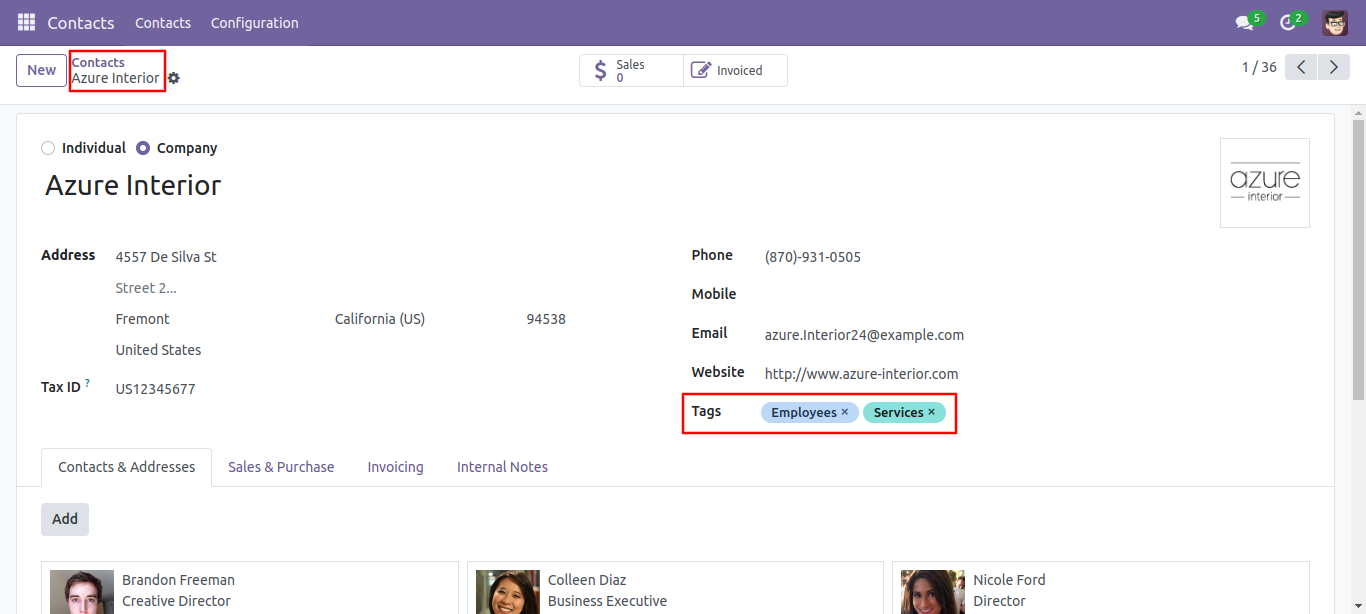
Task: Edit the ZIP field 94538
Action: (546, 319)
